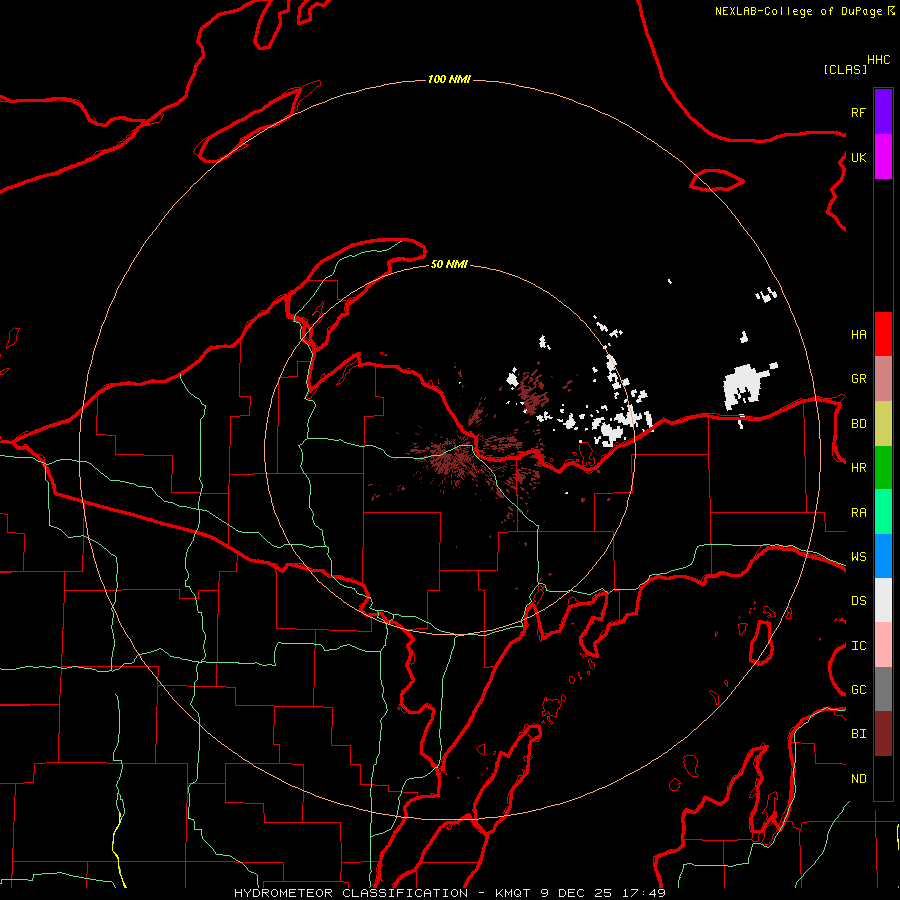Click the HR green legend swatch
Screen dimensions: 900x900
[x=883, y=468]
